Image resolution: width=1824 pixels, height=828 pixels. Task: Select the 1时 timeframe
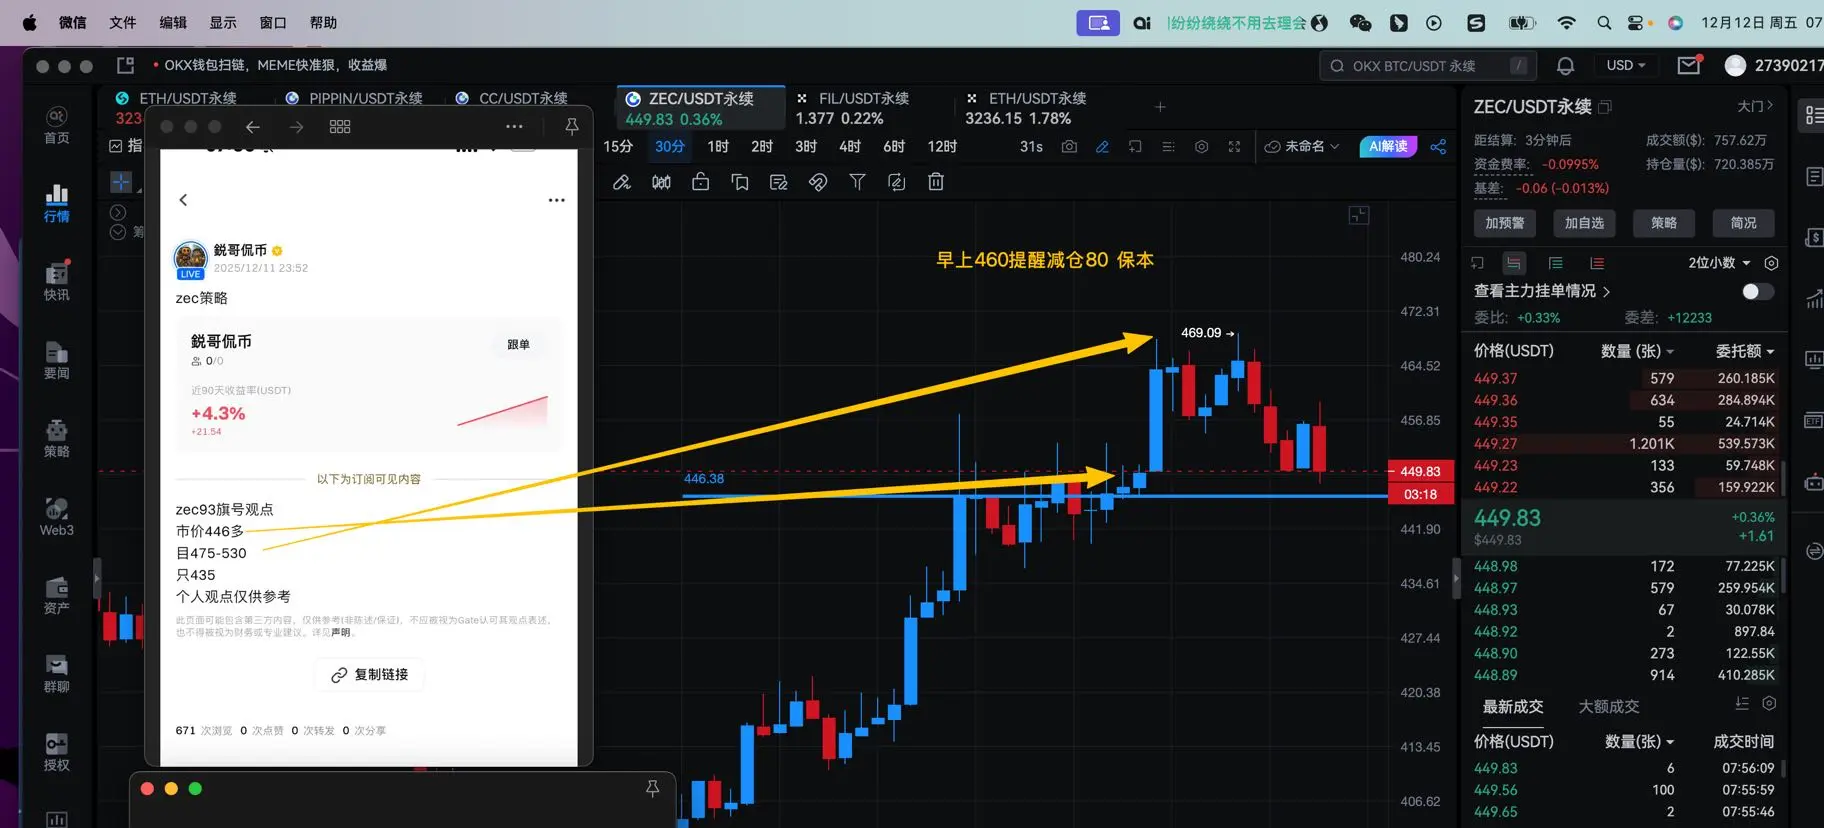718,147
